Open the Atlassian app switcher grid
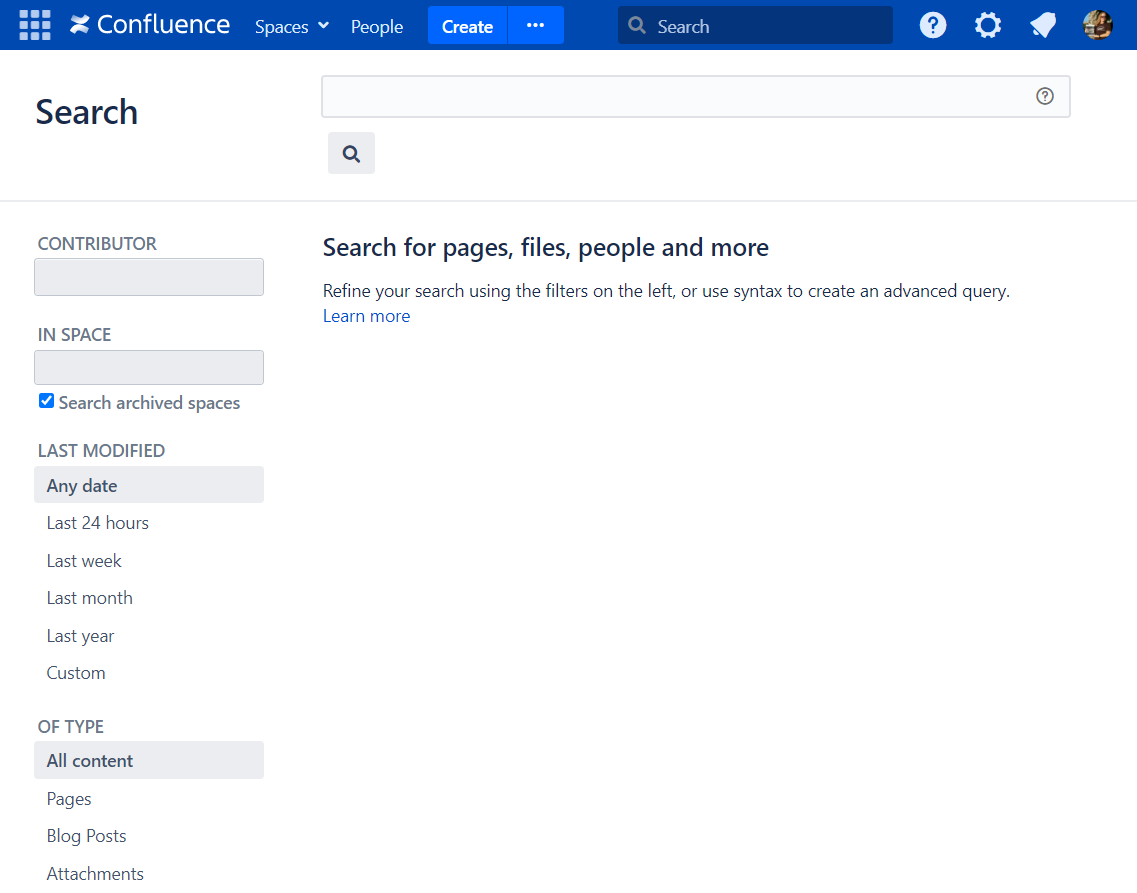Image resolution: width=1137 pixels, height=893 pixels. pyautogui.click(x=34, y=24)
